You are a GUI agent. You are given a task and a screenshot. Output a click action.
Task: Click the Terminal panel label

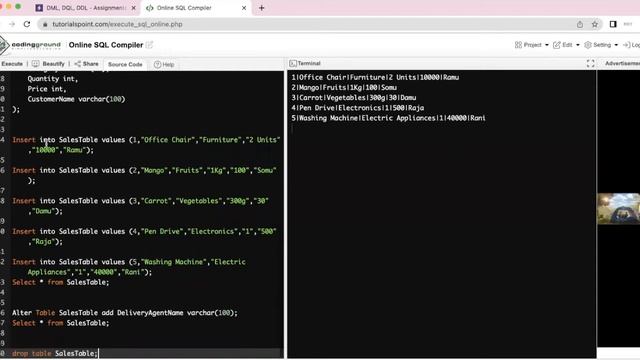coord(305,63)
